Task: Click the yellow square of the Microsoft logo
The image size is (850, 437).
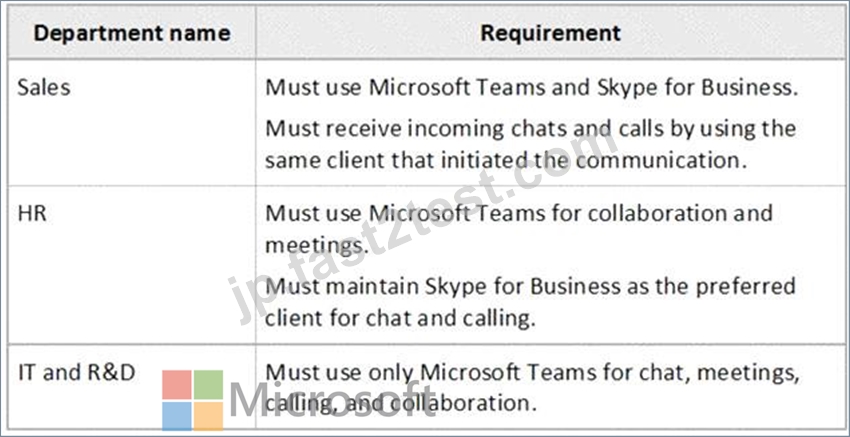Action: 209,416
